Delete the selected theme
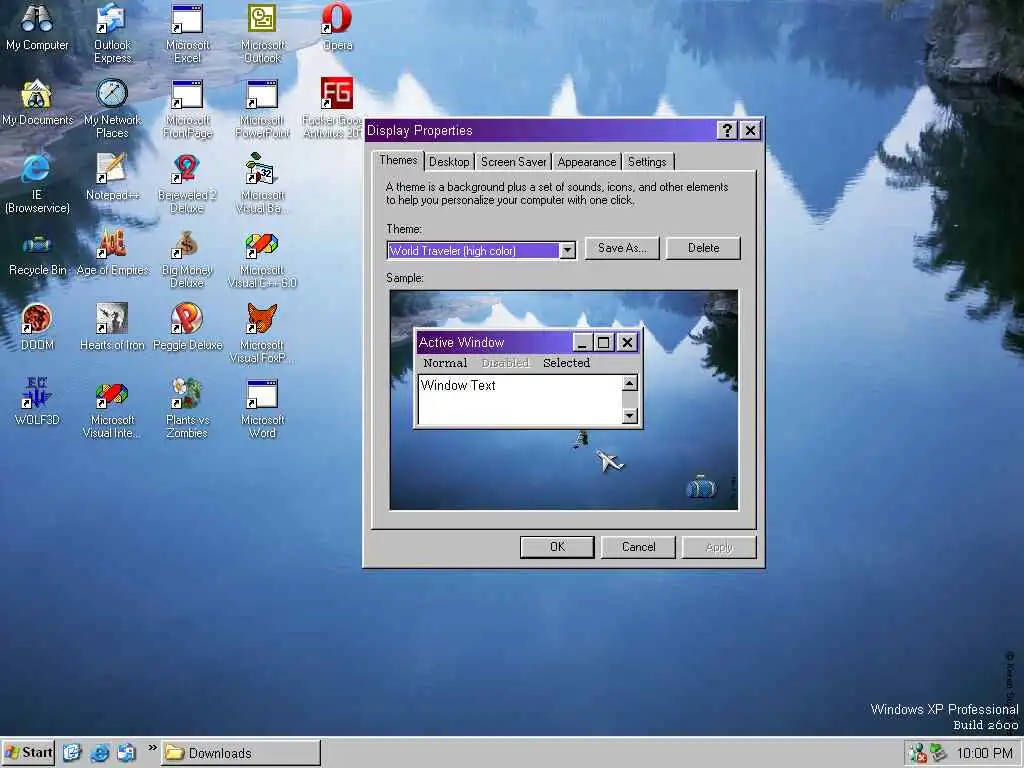This screenshot has width=1024, height=768. [x=703, y=248]
